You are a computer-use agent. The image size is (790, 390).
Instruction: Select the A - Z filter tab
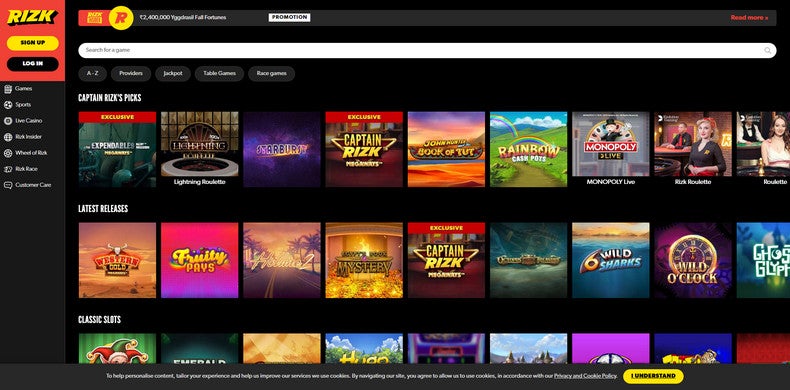tap(93, 74)
